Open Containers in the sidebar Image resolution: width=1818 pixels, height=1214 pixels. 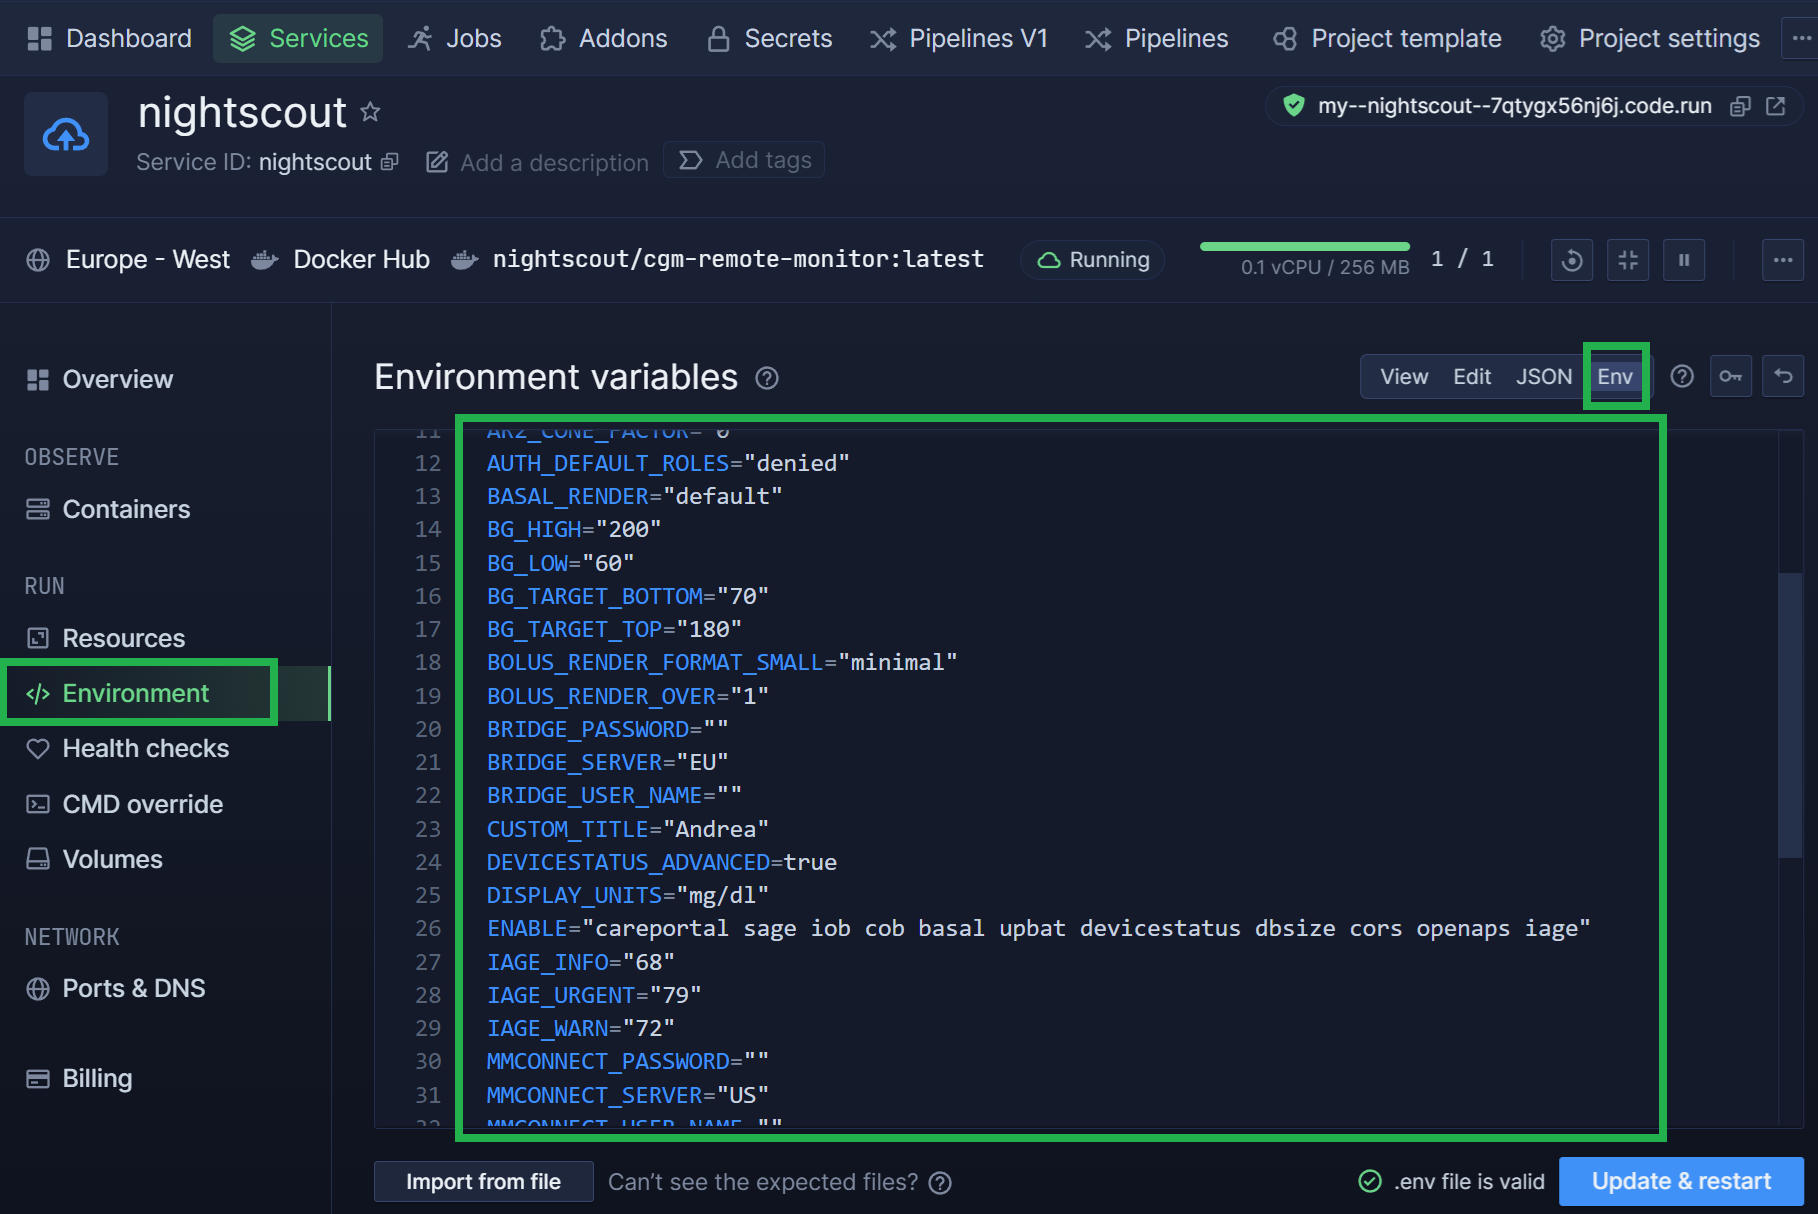click(x=107, y=509)
